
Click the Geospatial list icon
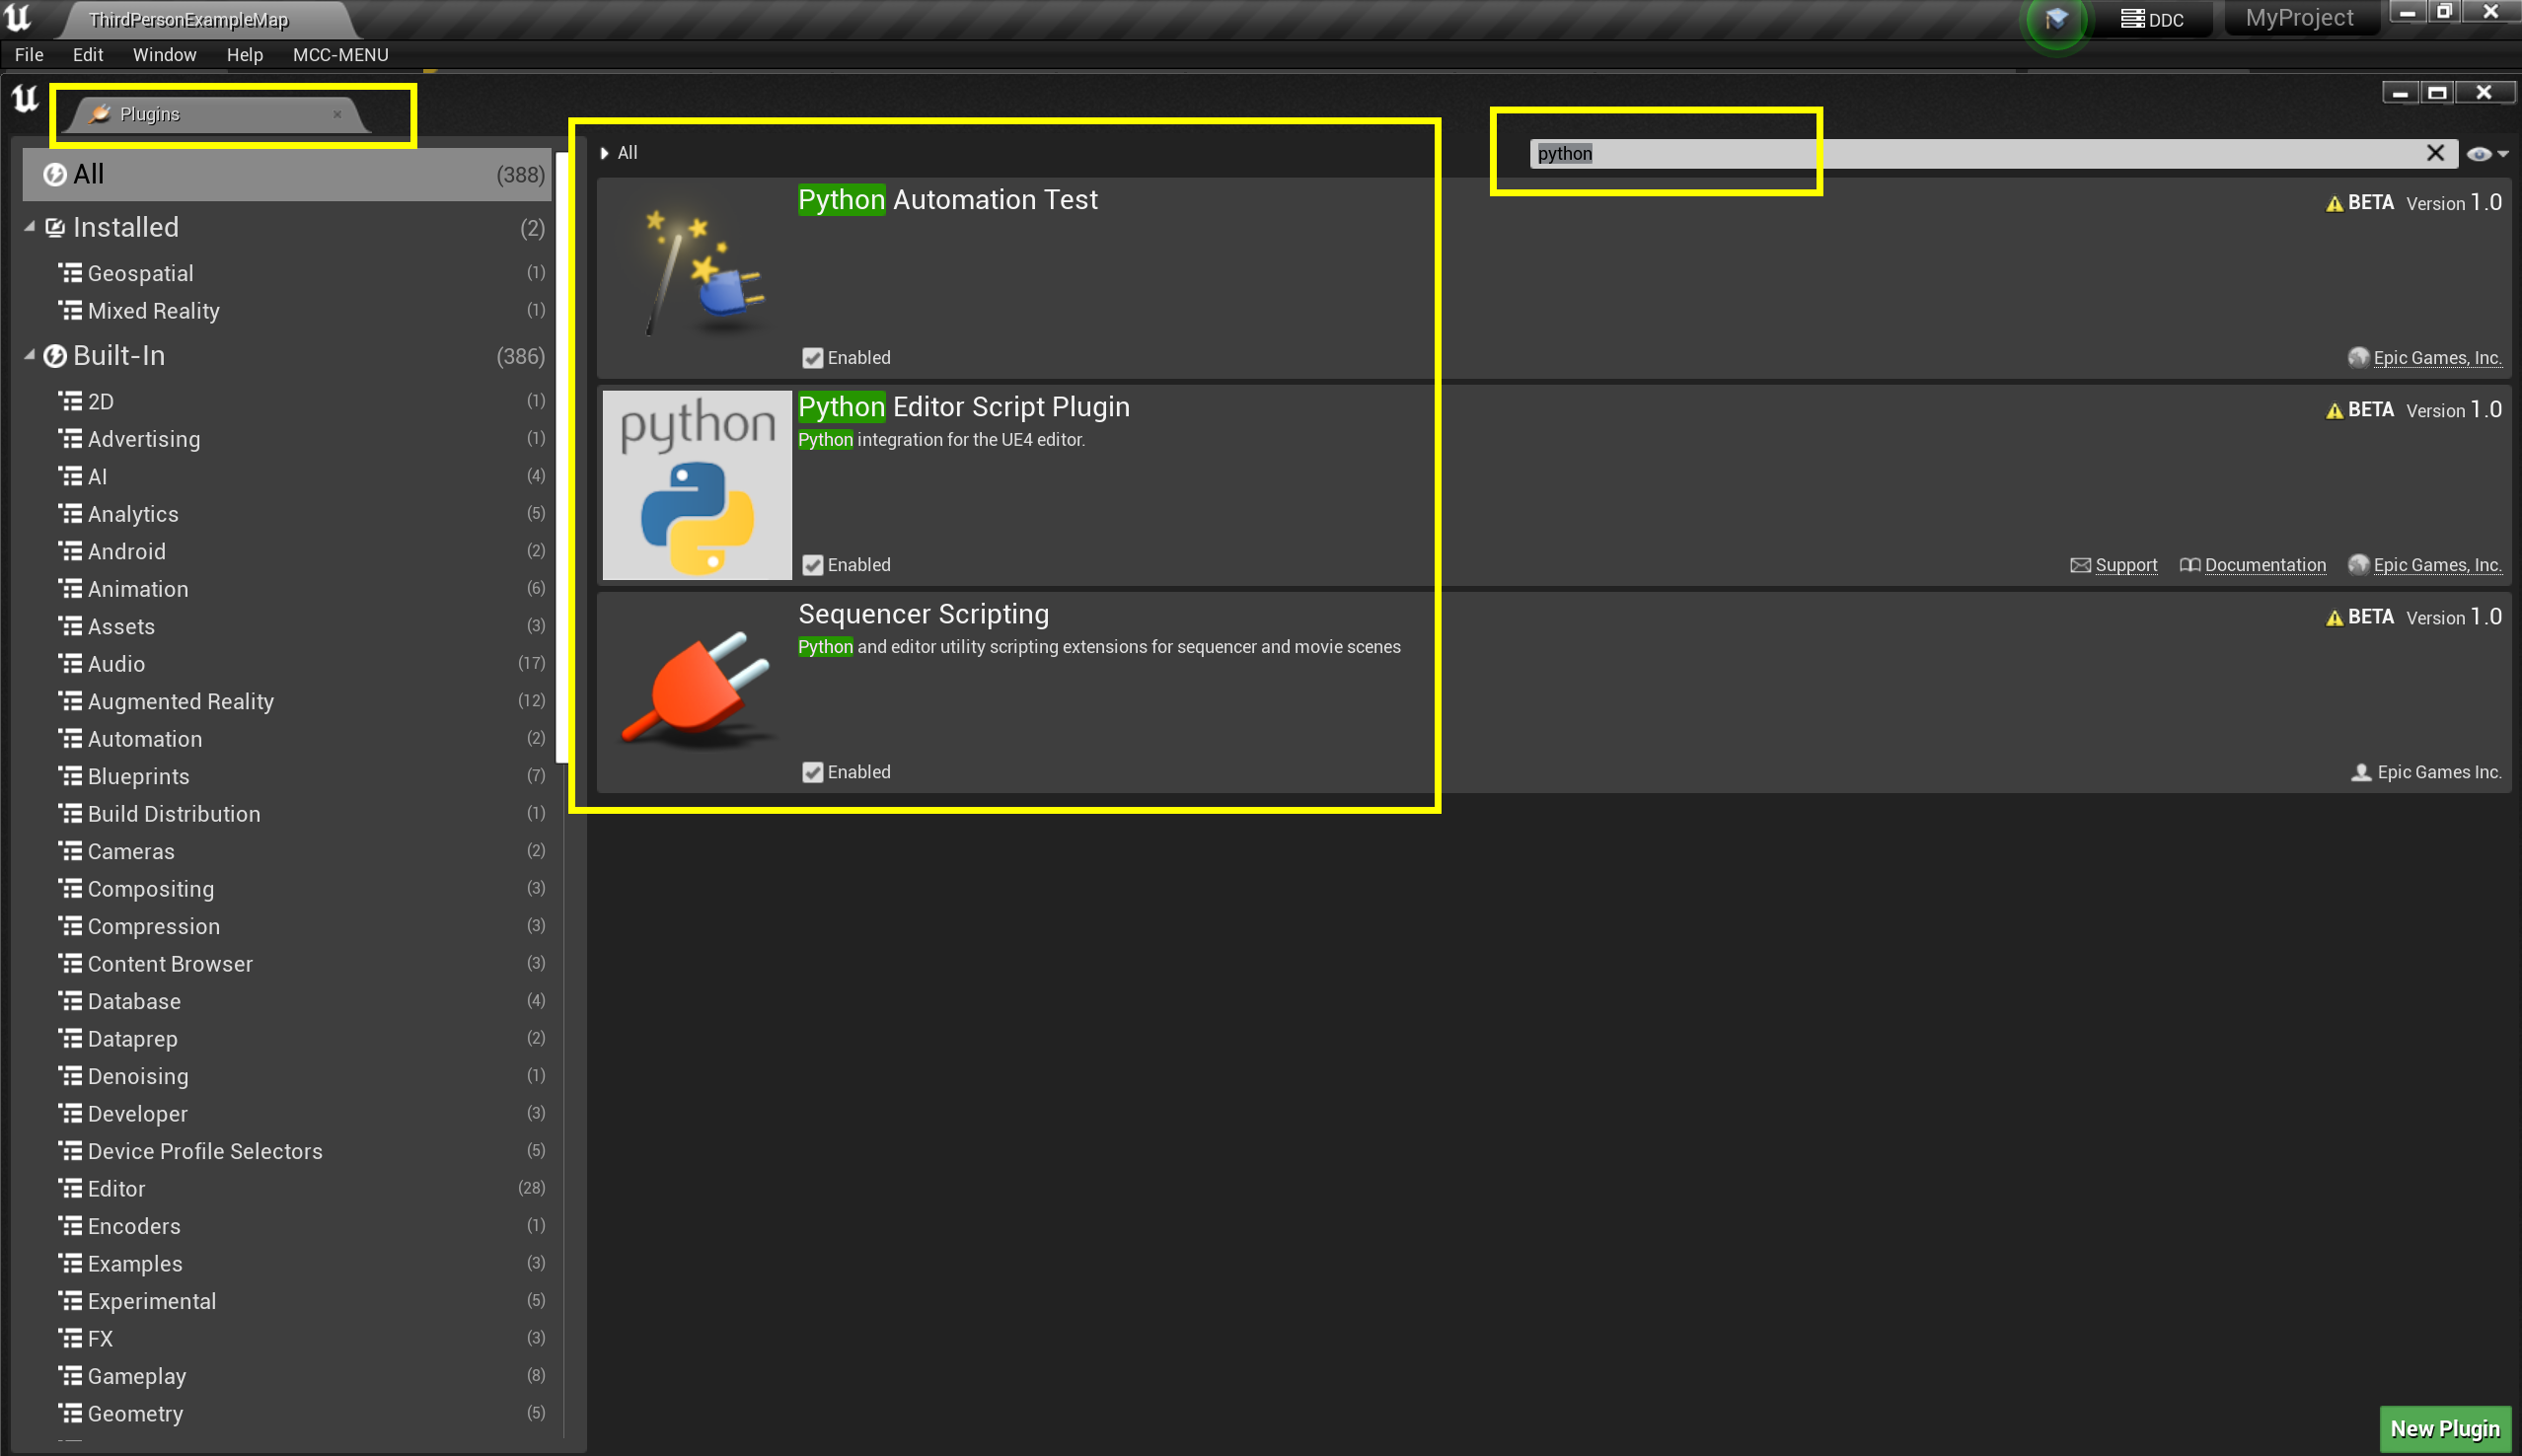tap(70, 273)
